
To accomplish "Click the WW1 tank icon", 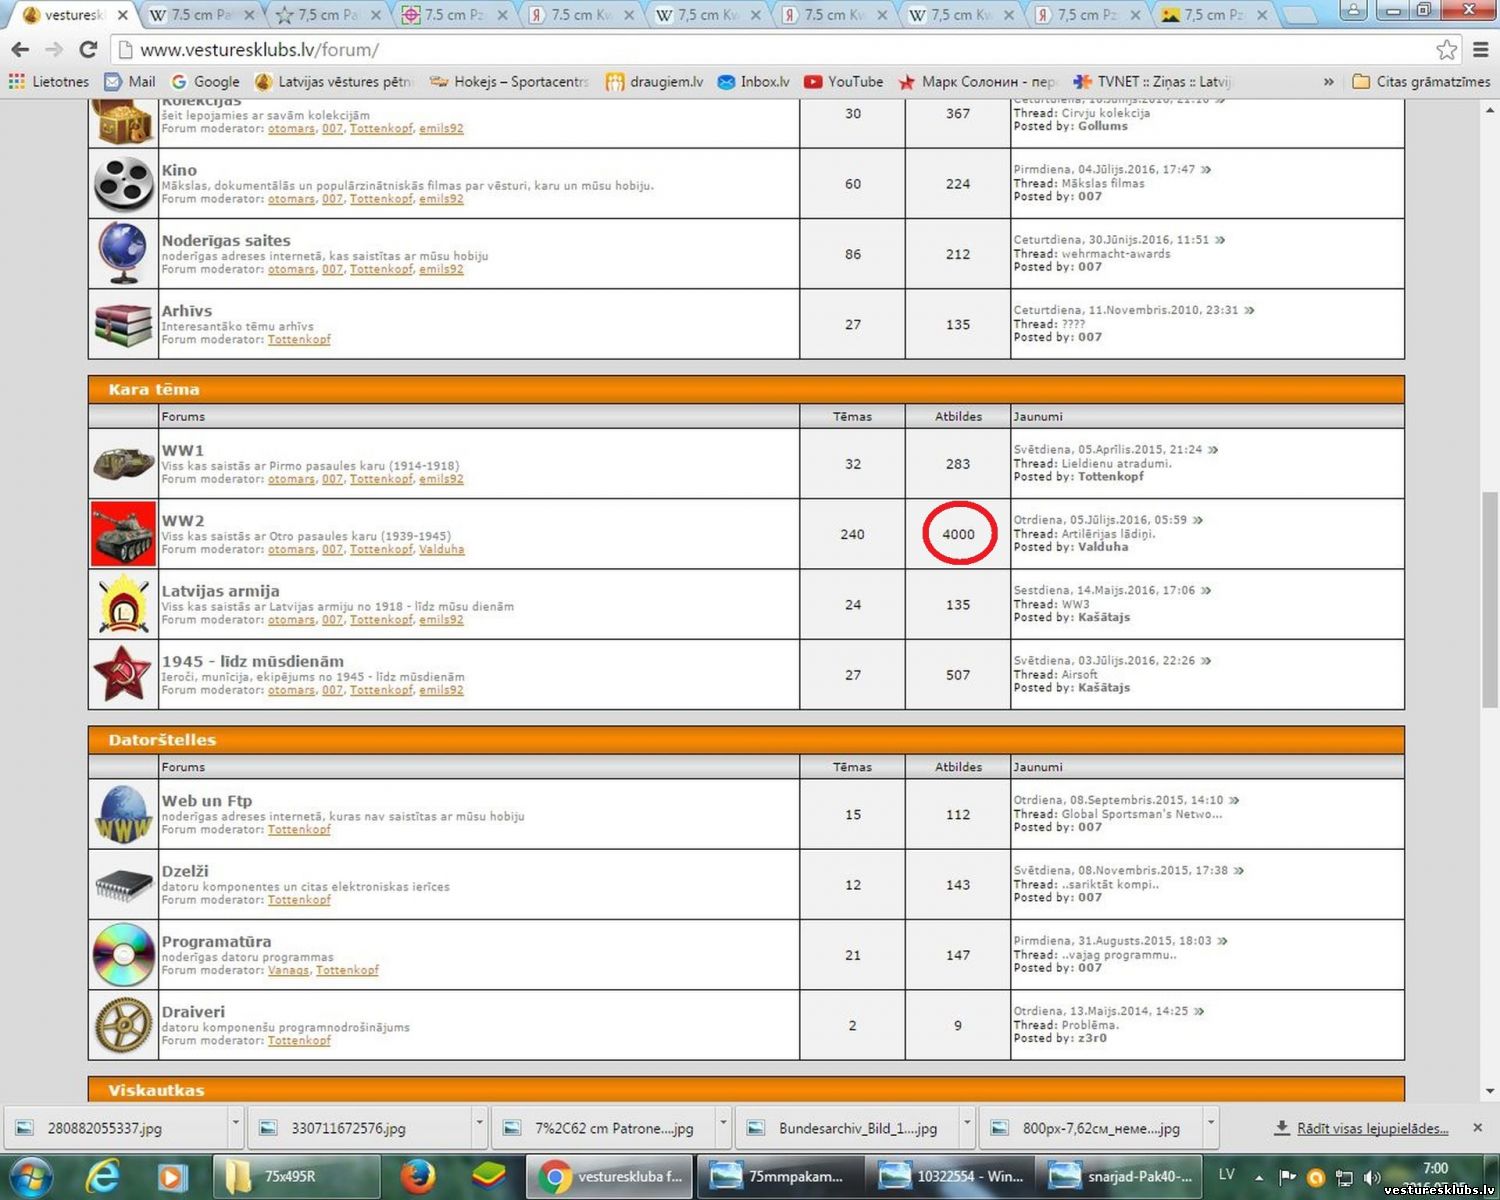I will [x=123, y=464].
